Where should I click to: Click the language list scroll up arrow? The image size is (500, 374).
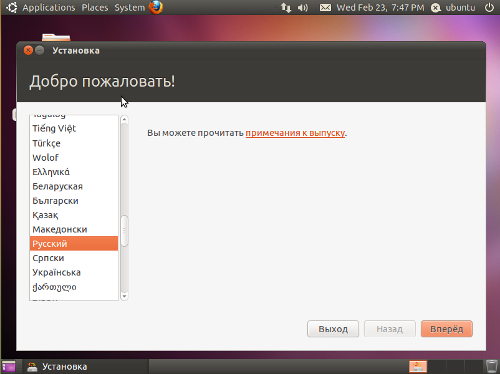coord(124,119)
